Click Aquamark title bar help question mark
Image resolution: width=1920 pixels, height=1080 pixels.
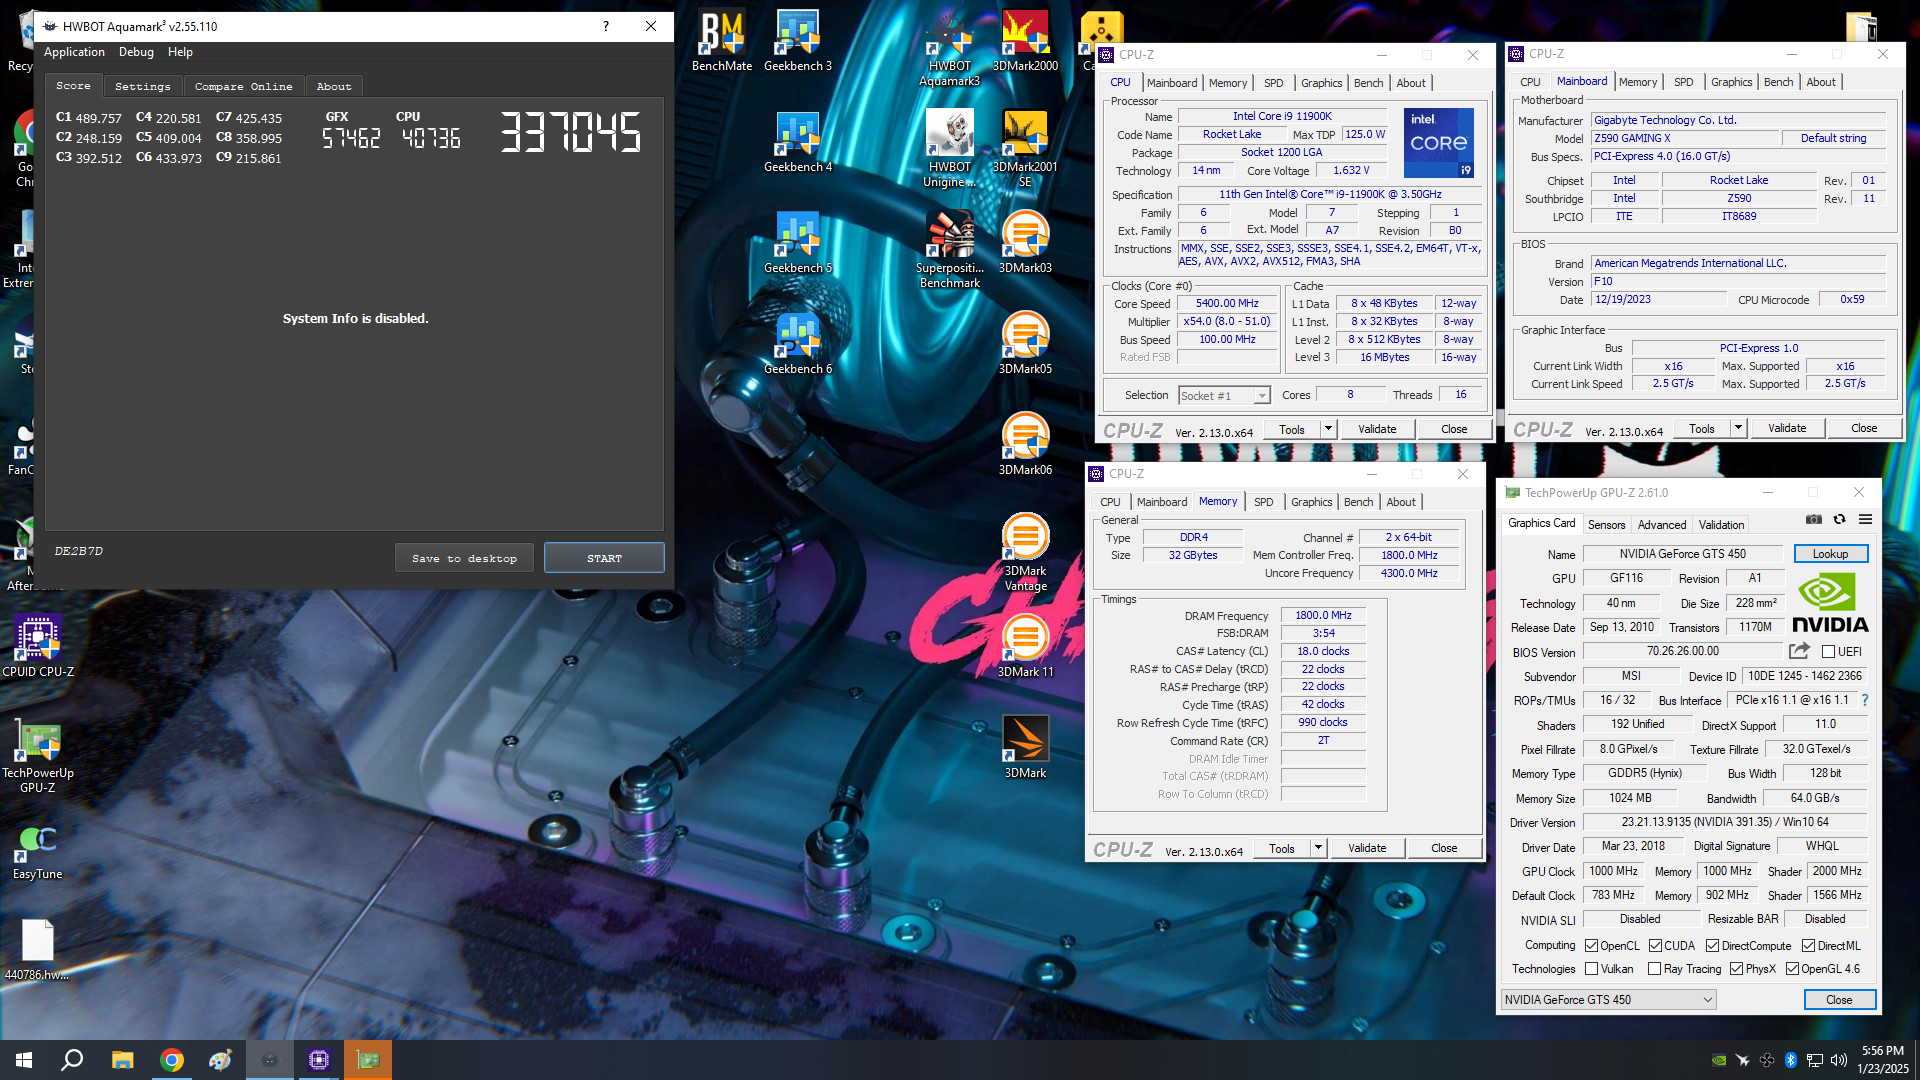point(606,27)
